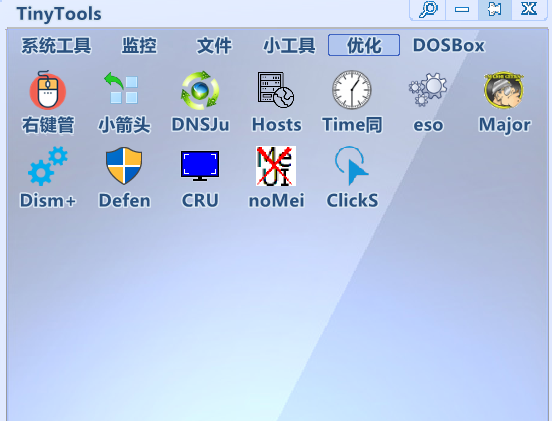
Task: Switch to the 系统工具 tab
Action: pyautogui.click(x=56, y=45)
